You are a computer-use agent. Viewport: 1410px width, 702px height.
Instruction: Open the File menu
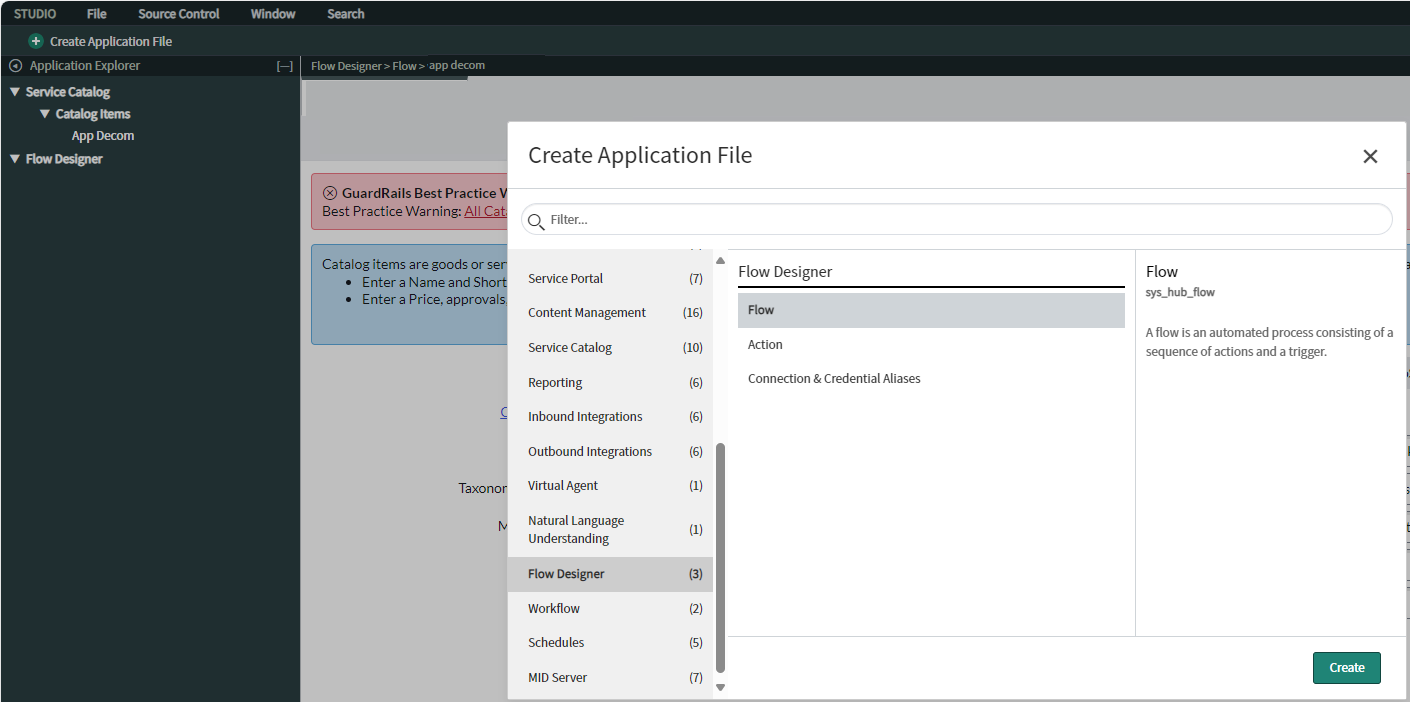click(x=97, y=14)
